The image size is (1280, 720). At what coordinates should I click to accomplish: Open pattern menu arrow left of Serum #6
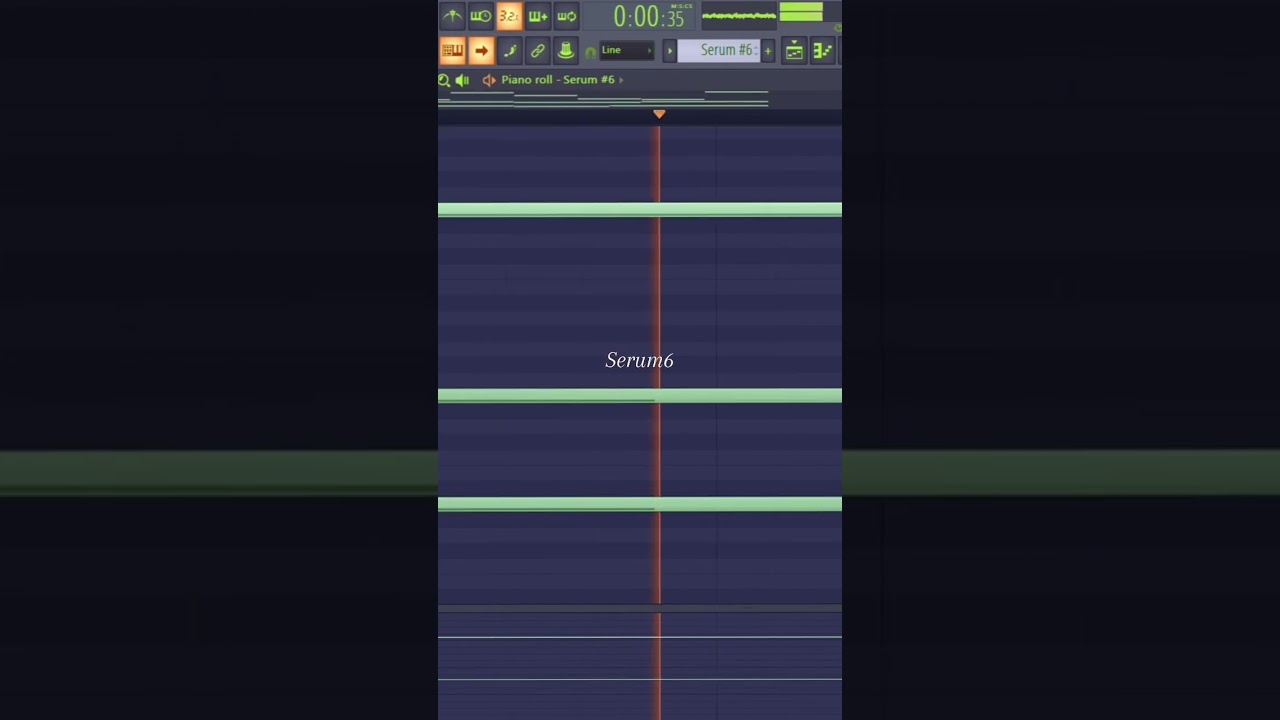coord(670,50)
